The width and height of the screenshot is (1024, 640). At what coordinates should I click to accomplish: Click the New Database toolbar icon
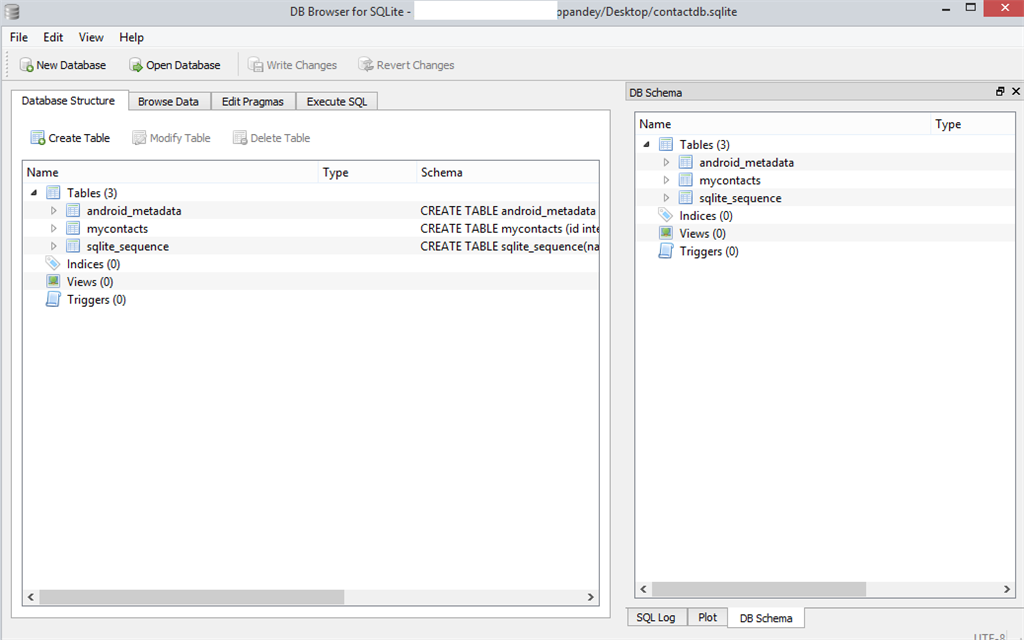[26, 65]
